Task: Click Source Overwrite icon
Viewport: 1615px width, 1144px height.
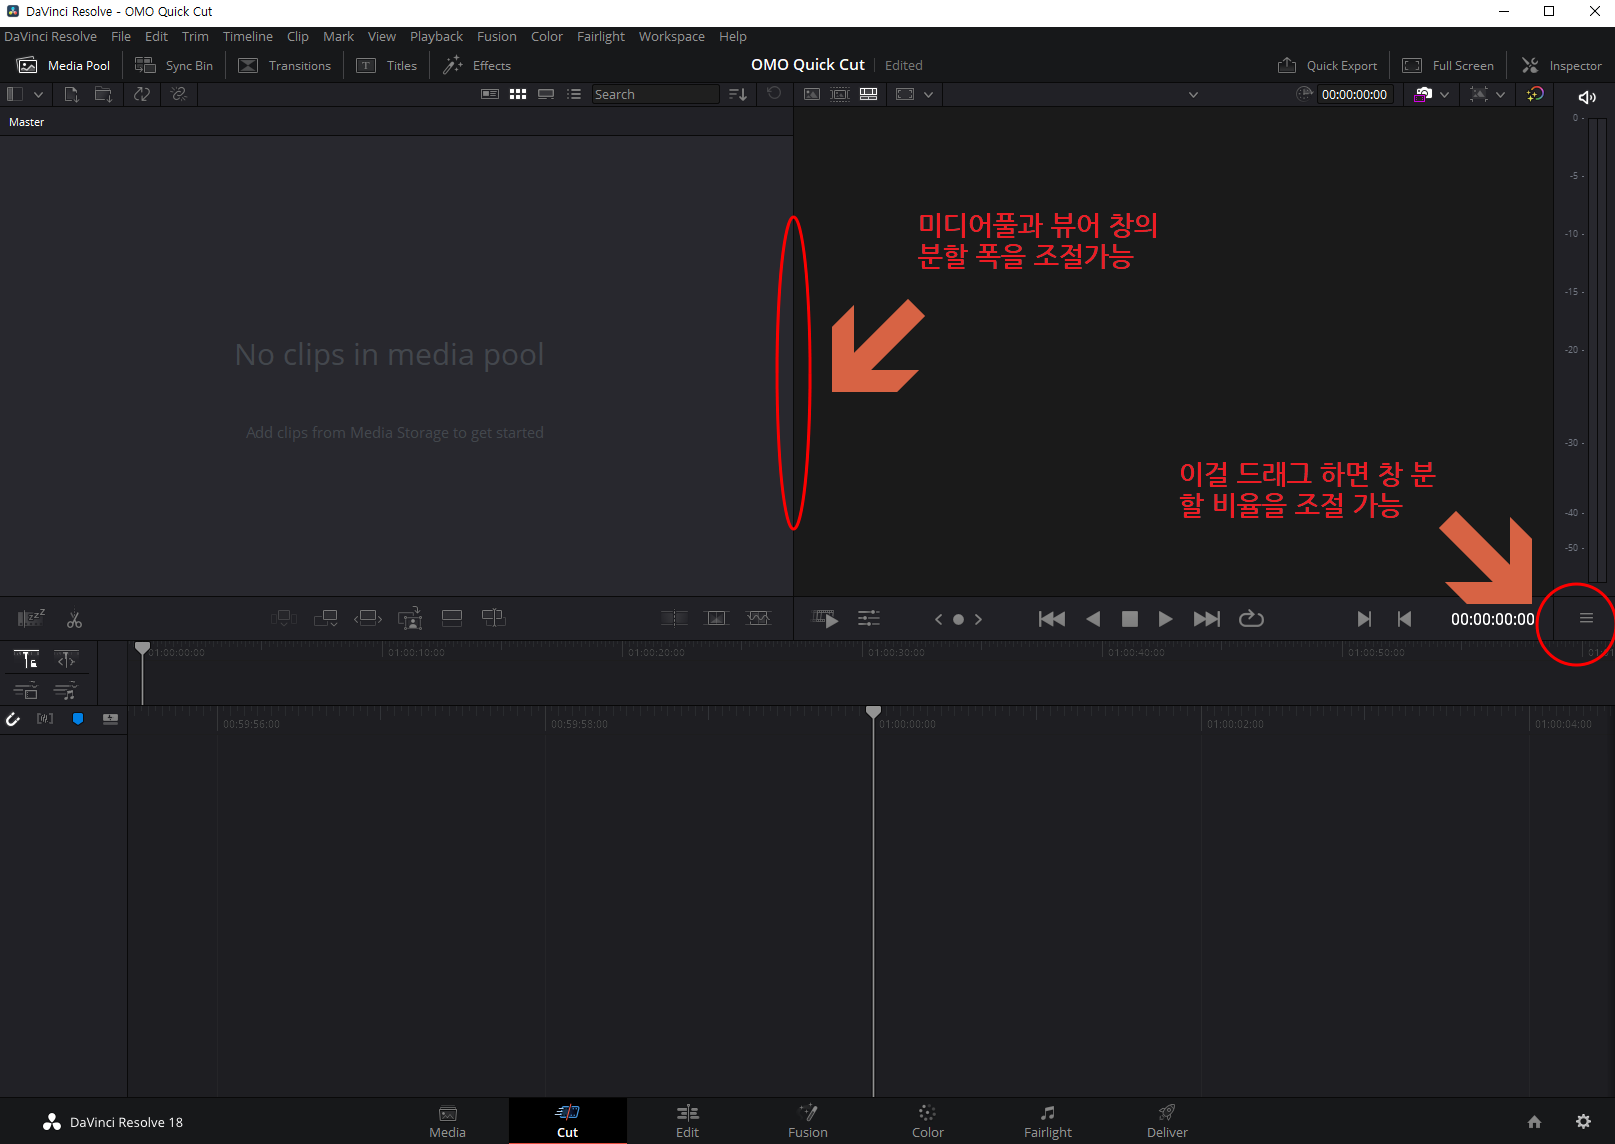Action: pyautogui.click(x=494, y=618)
